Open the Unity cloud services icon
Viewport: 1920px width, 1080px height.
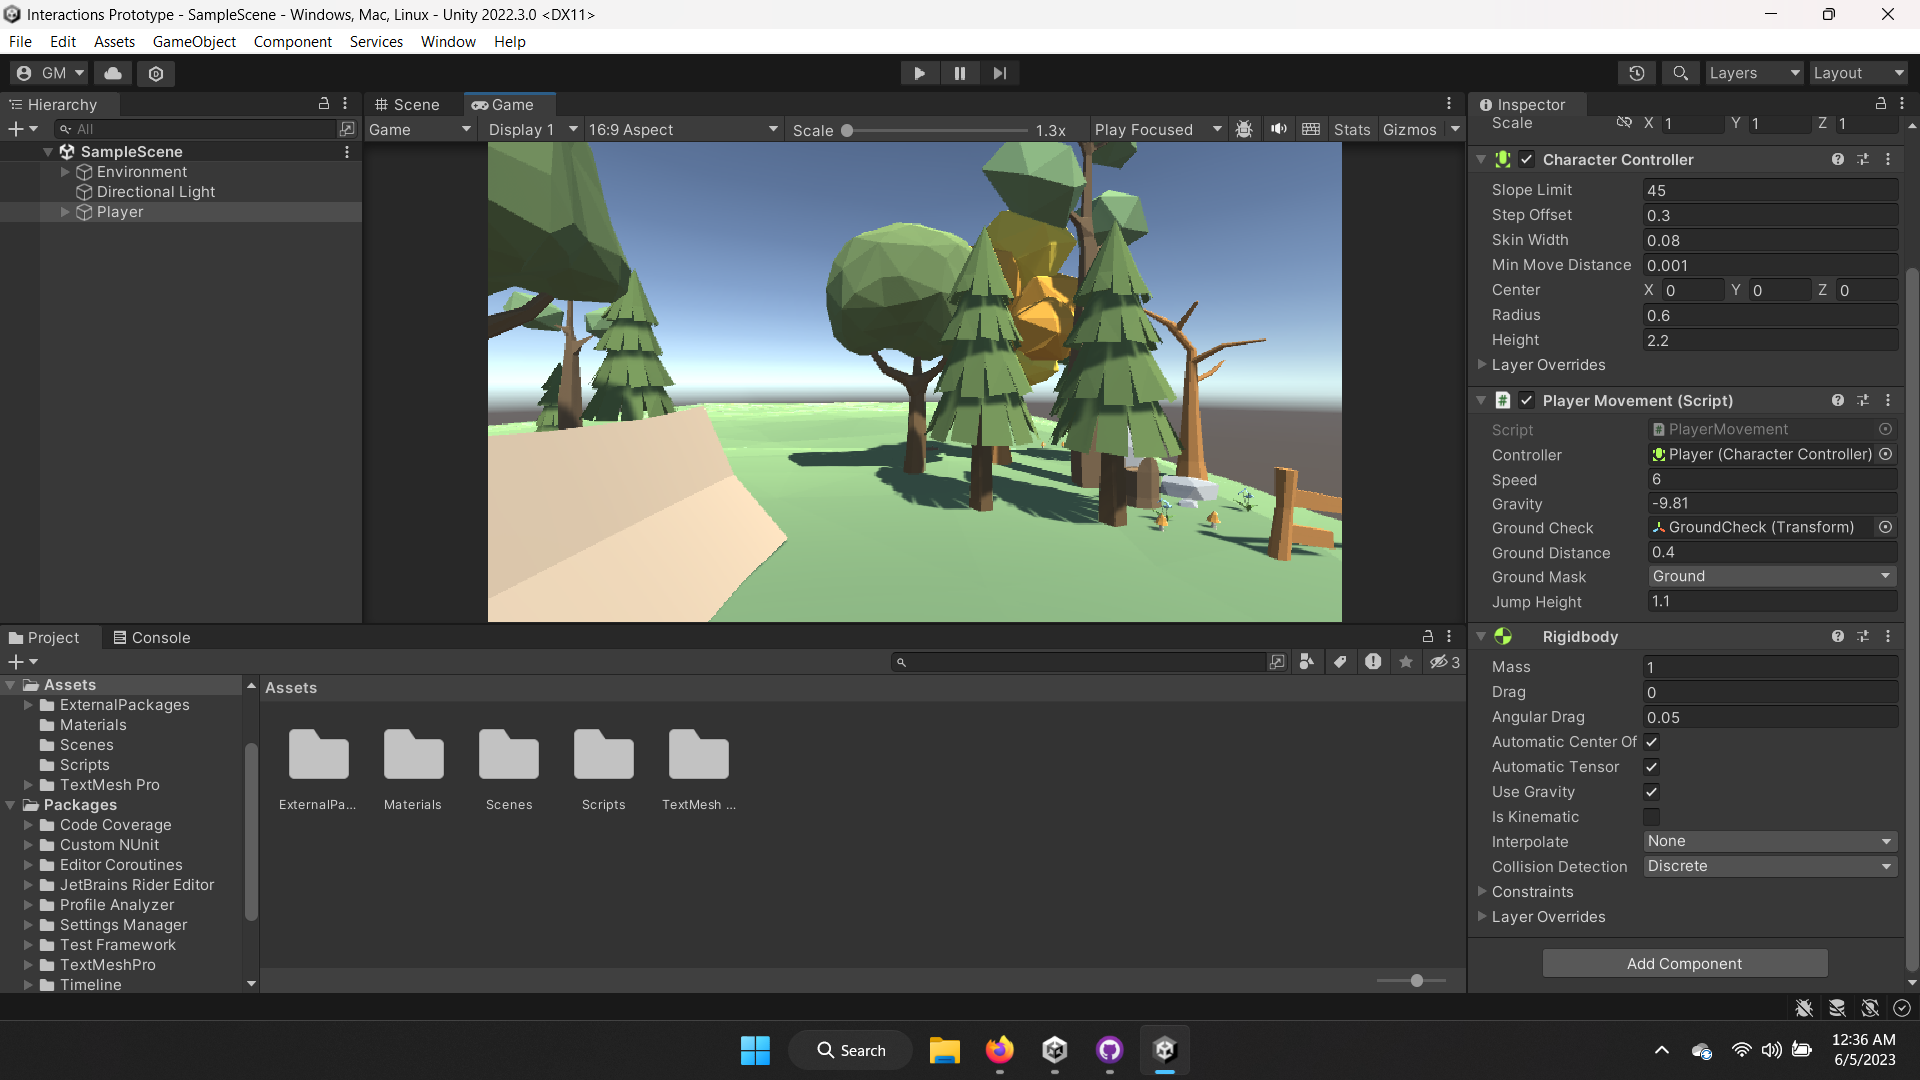[x=111, y=73]
